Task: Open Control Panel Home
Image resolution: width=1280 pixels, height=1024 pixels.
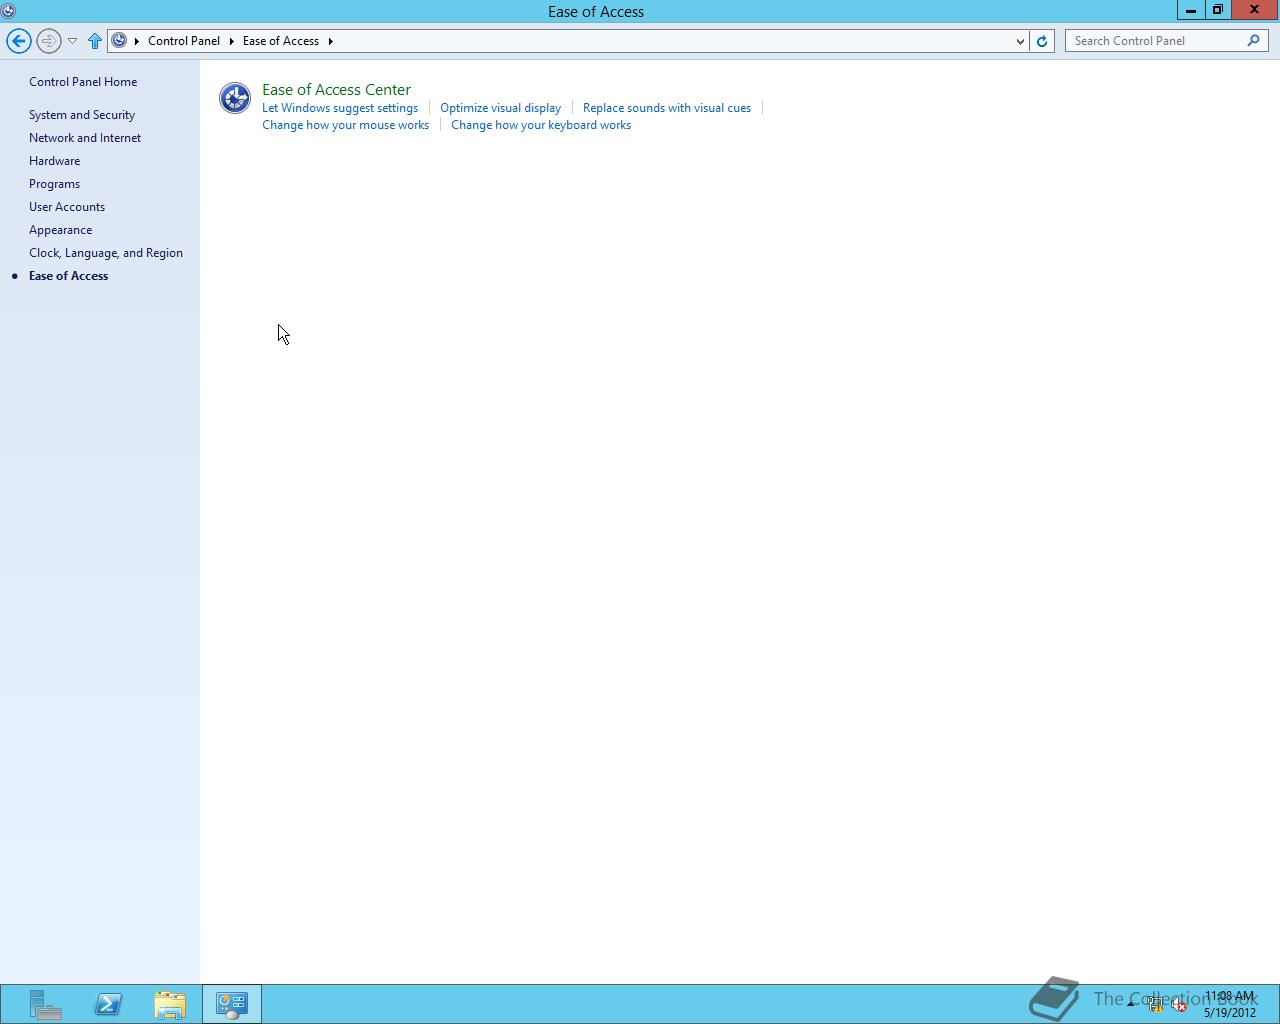Action: [83, 82]
